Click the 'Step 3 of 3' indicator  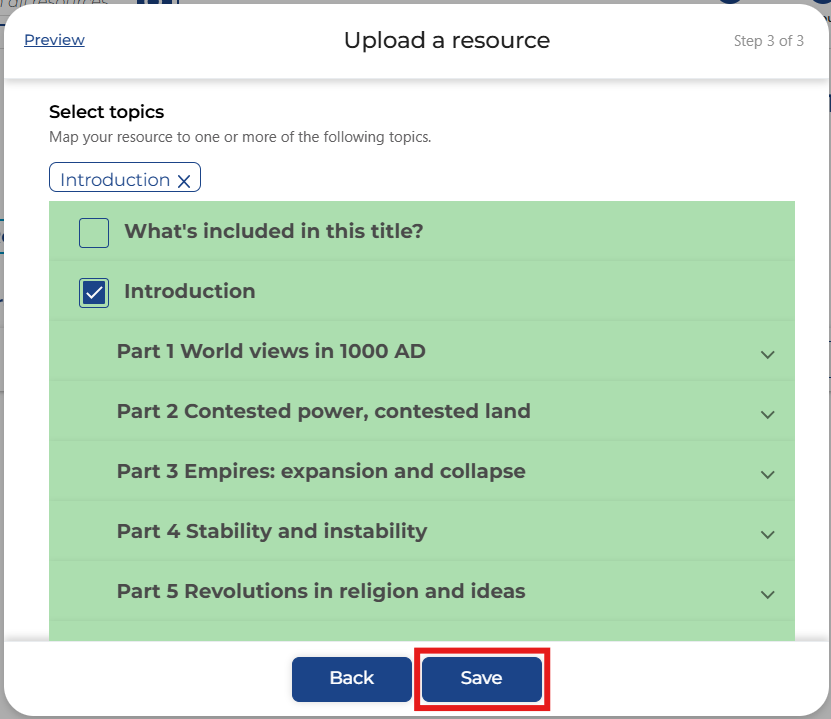click(768, 41)
